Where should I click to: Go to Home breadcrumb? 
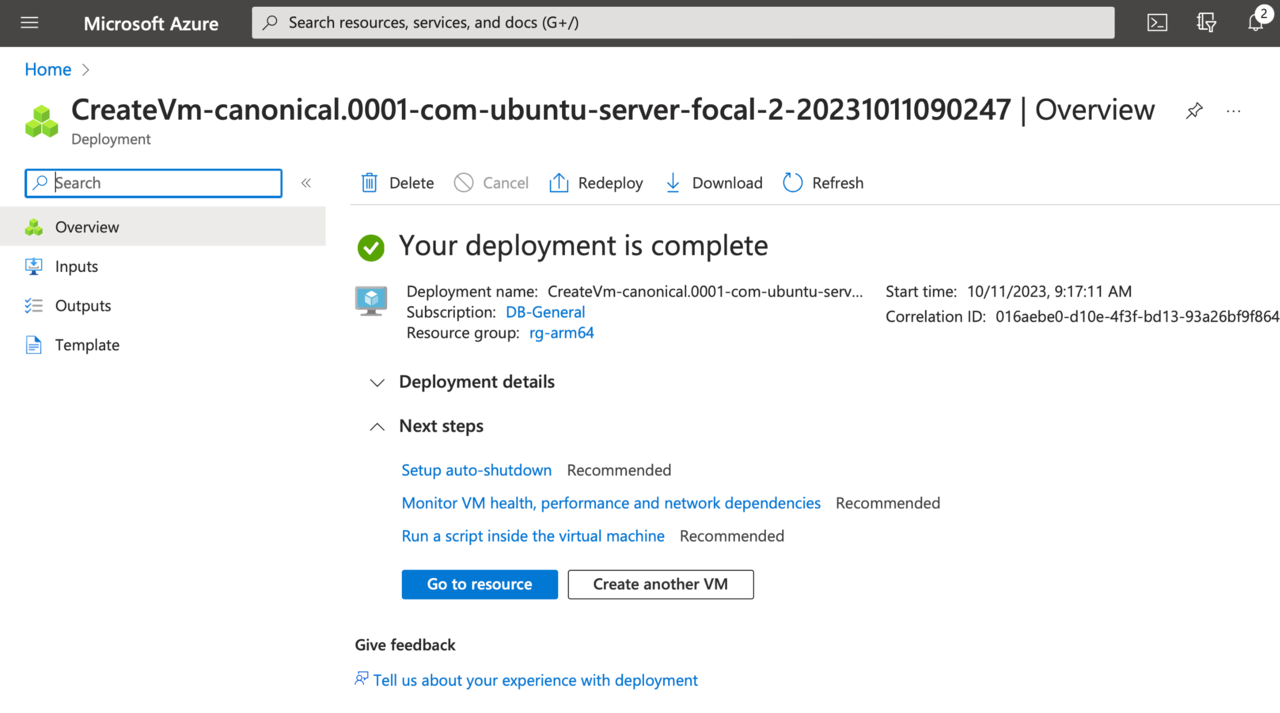point(48,69)
